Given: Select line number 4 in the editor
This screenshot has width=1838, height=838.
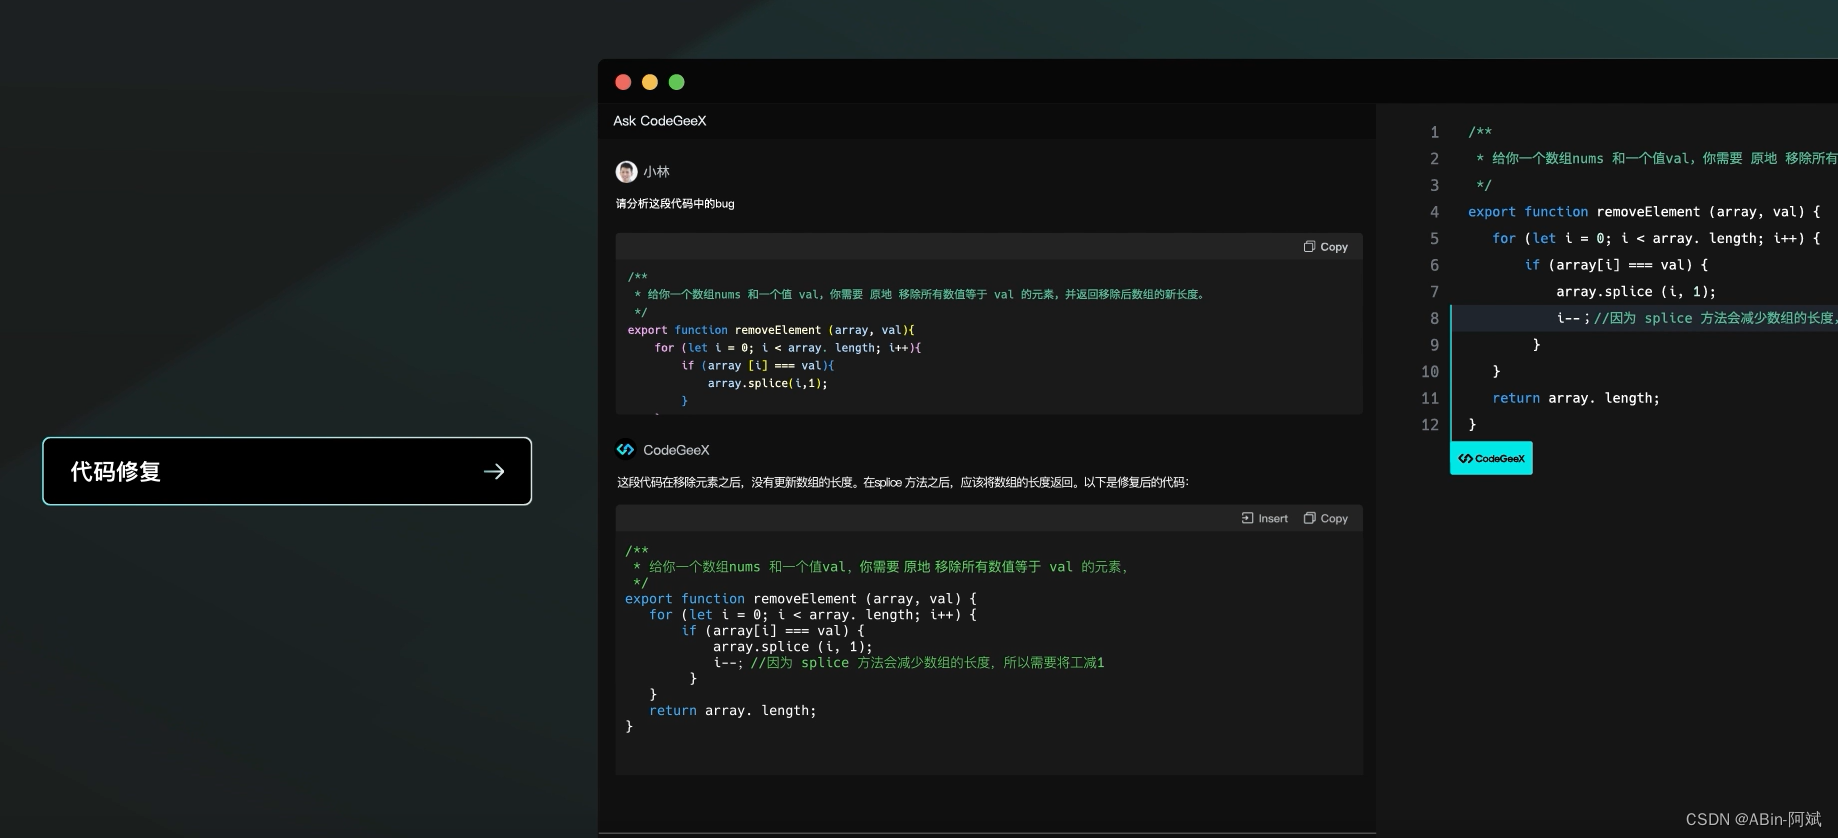Looking at the screenshot, I should (1434, 212).
